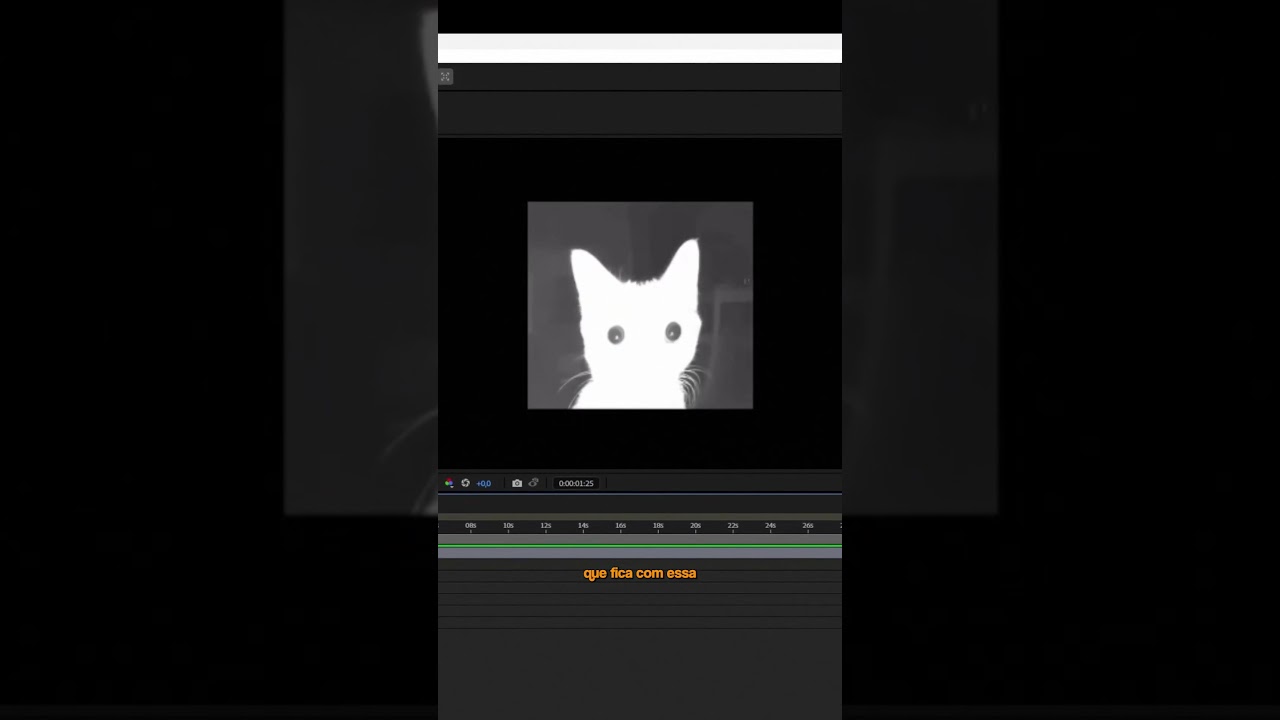1280x720 pixels.
Task: Click the 18s mark on time ruler
Action: [658, 525]
